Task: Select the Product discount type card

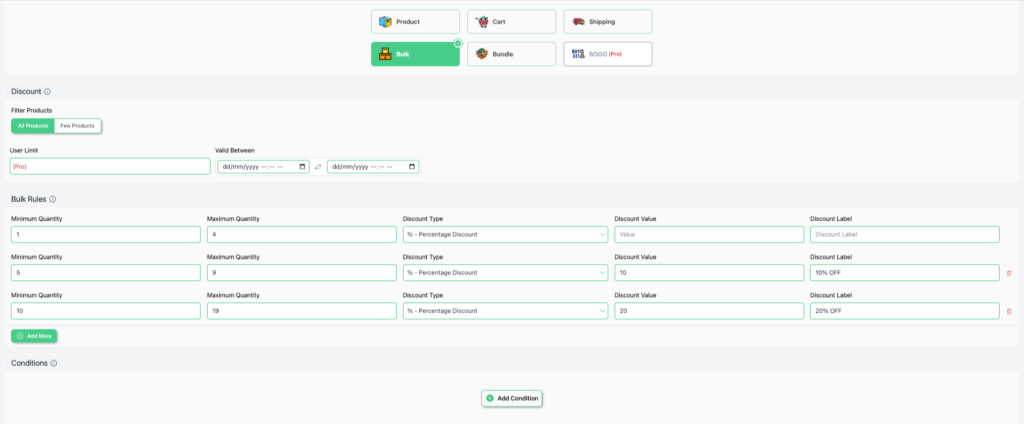Action: (415, 22)
